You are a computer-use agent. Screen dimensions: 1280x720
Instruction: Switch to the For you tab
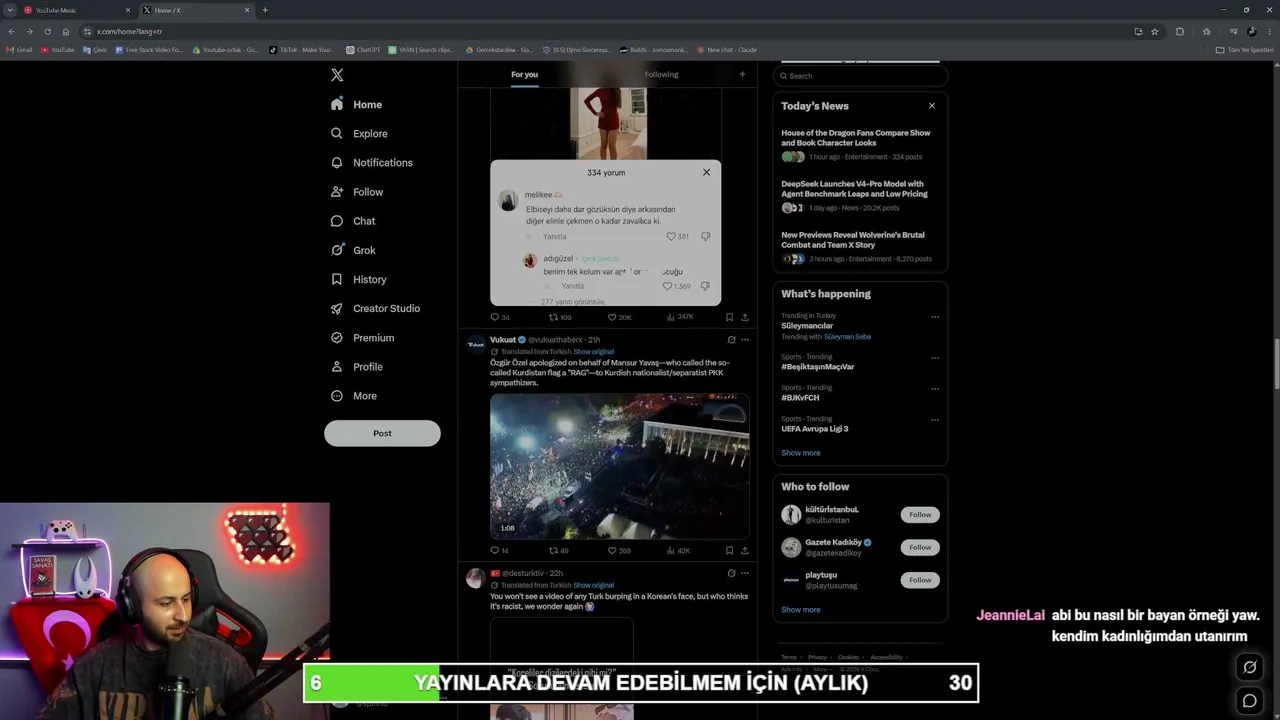(x=524, y=74)
